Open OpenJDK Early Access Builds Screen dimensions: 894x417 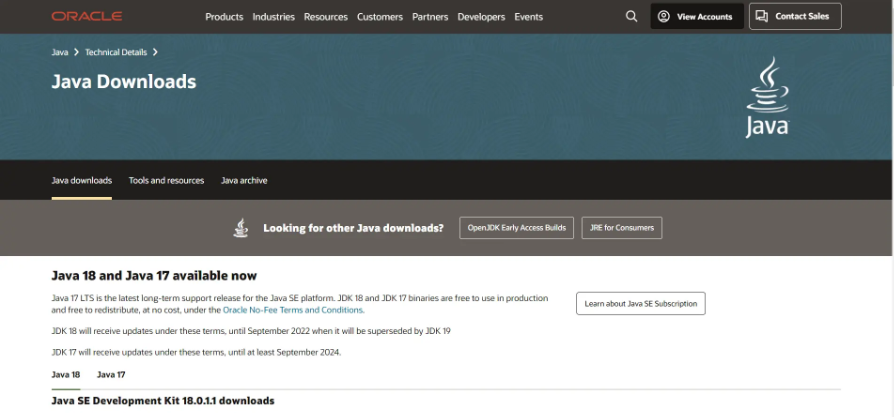[517, 228]
